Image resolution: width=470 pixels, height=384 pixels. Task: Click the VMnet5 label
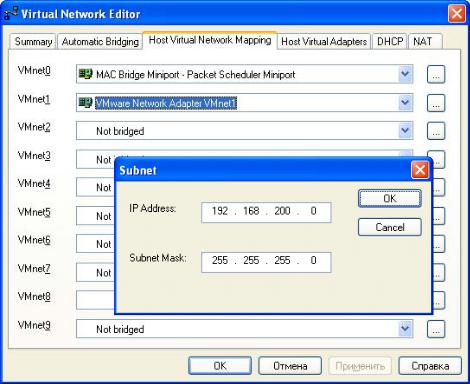pos(34,212)
